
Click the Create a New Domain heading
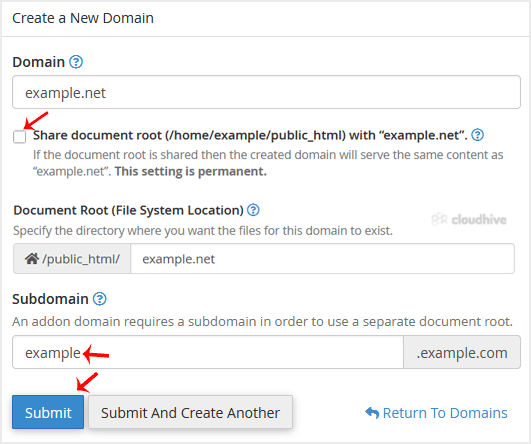[x=83, y=18]
